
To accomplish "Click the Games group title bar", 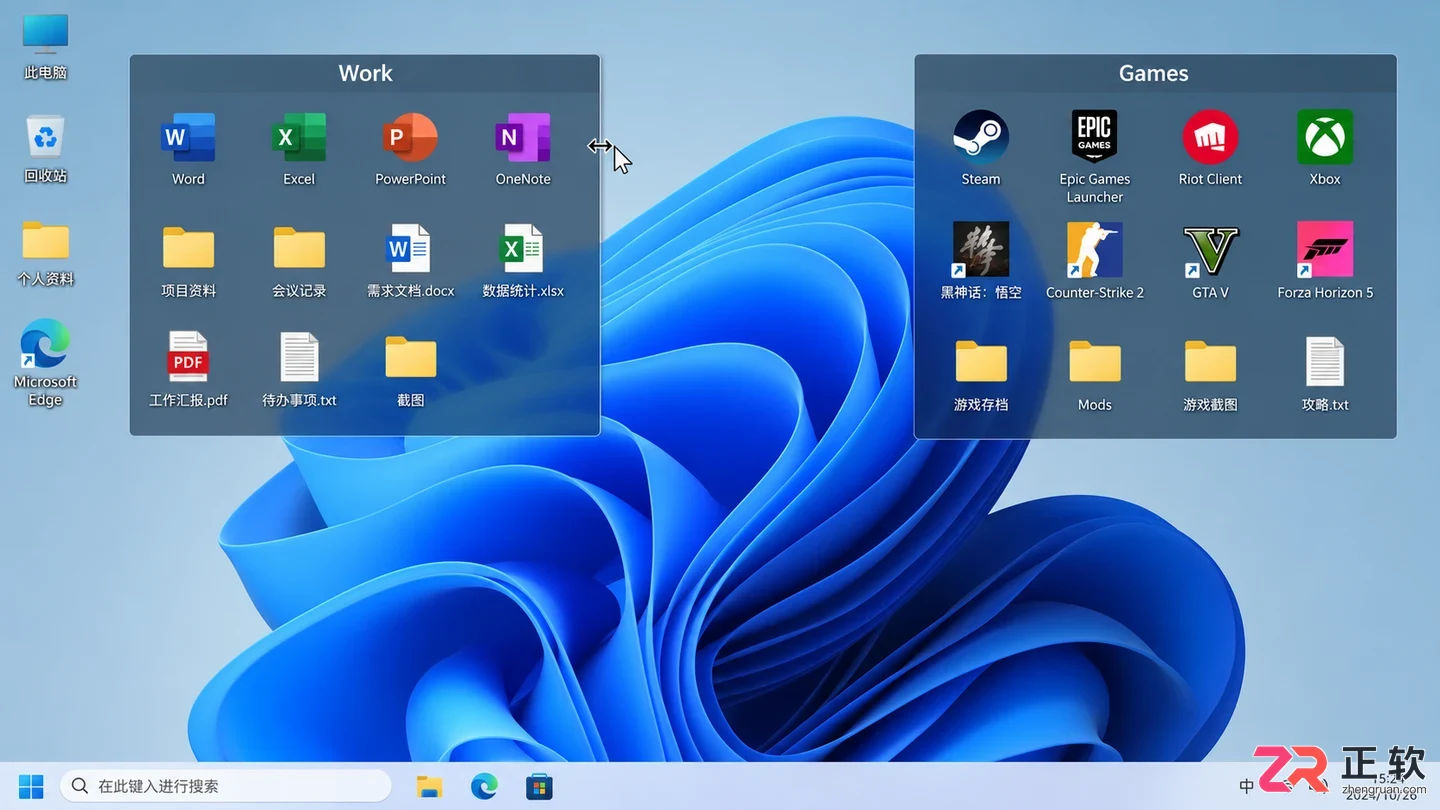I will (1155, 73).
